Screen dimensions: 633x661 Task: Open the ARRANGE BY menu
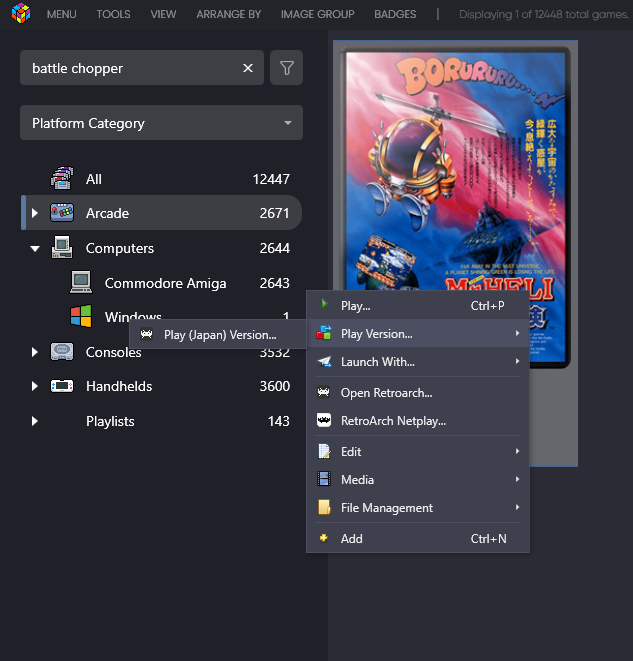click(x=228, y=14)
